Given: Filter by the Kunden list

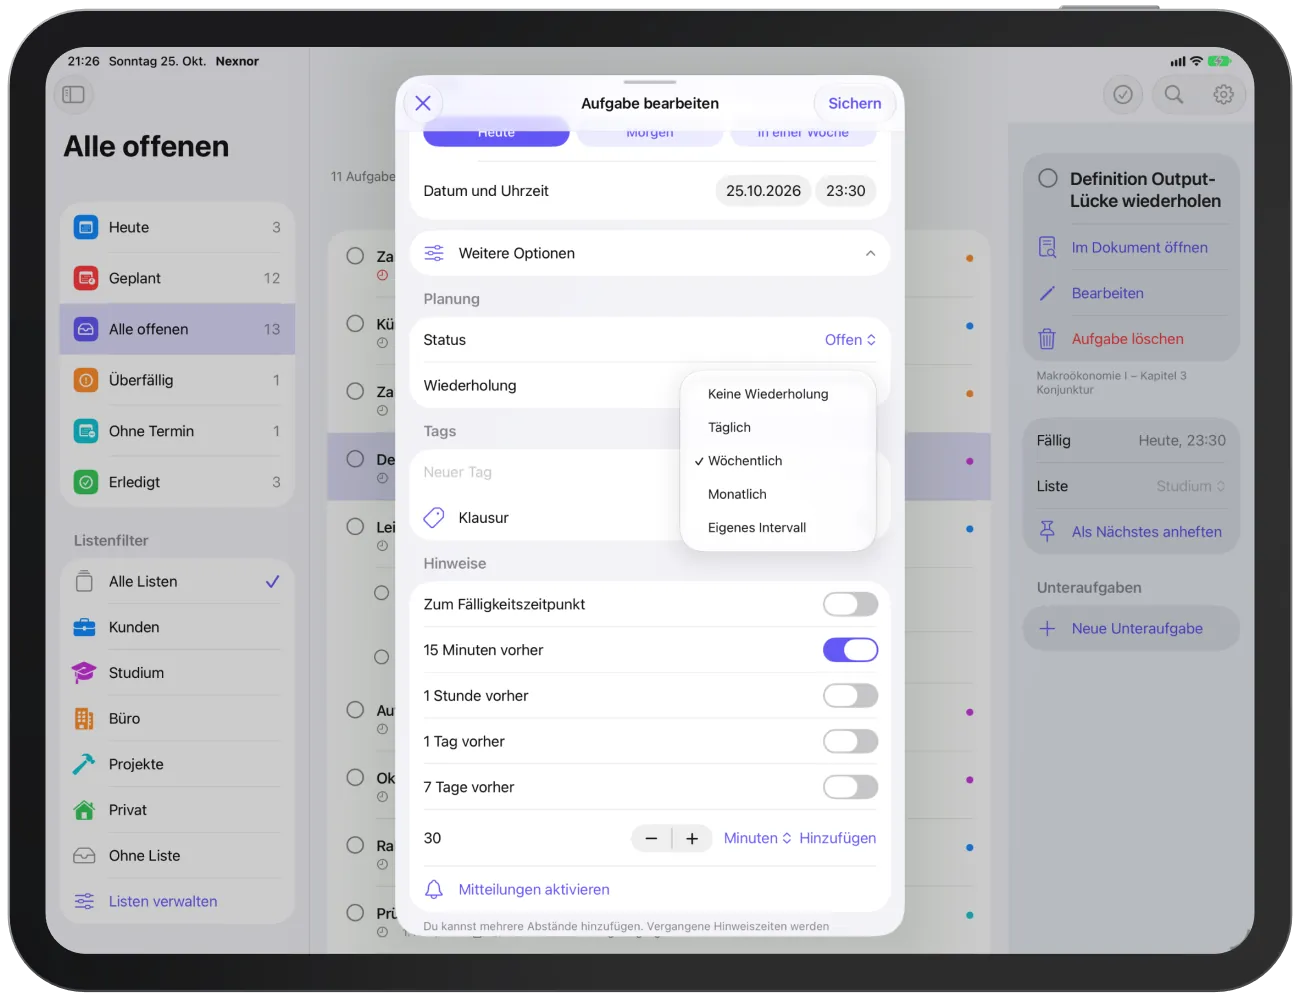Looking at the screenshot, I should point(177,627).
